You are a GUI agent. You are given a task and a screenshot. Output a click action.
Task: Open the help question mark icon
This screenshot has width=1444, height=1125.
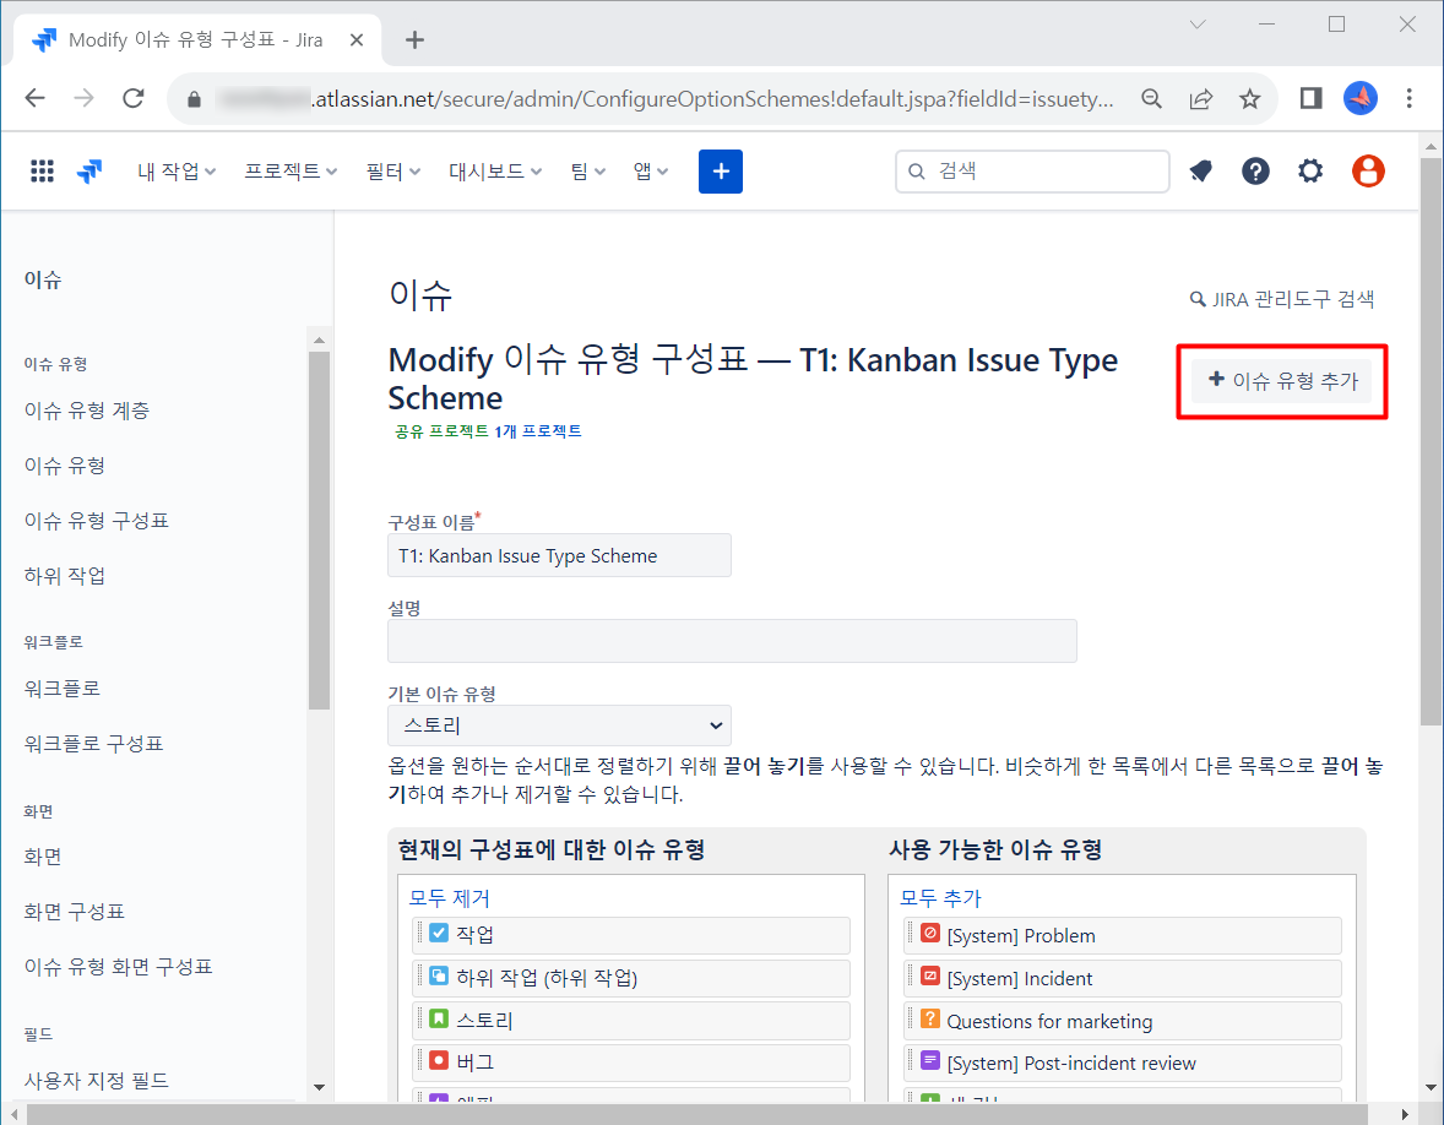(1255, 171)
